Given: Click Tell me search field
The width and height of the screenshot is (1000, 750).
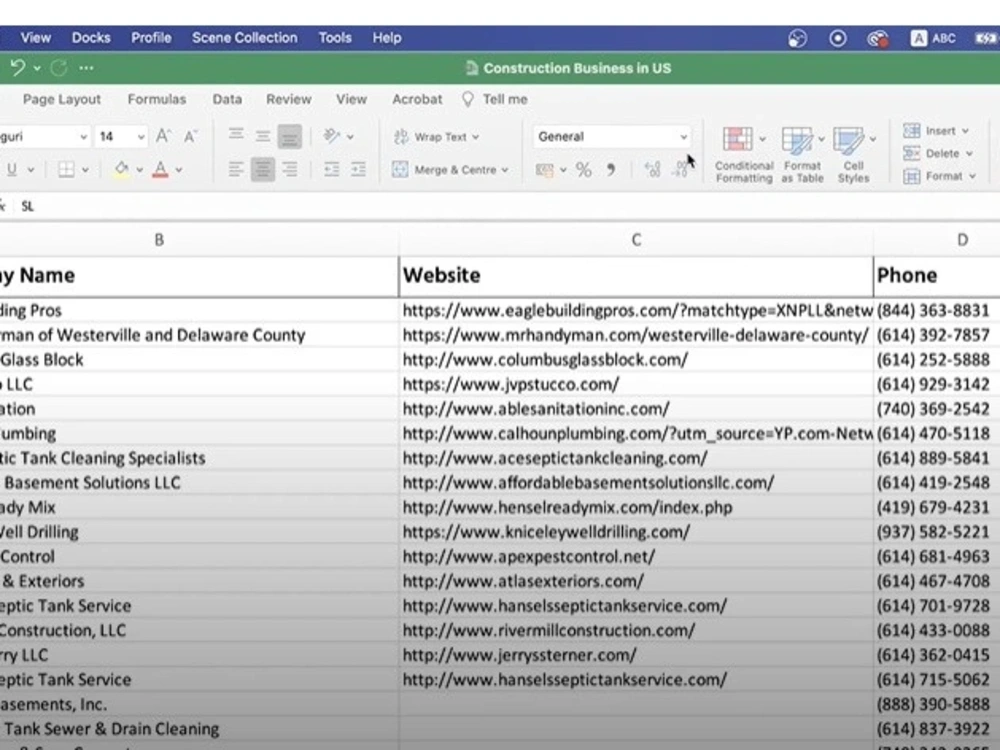Looking at the screenshot, I should (496, 99).
